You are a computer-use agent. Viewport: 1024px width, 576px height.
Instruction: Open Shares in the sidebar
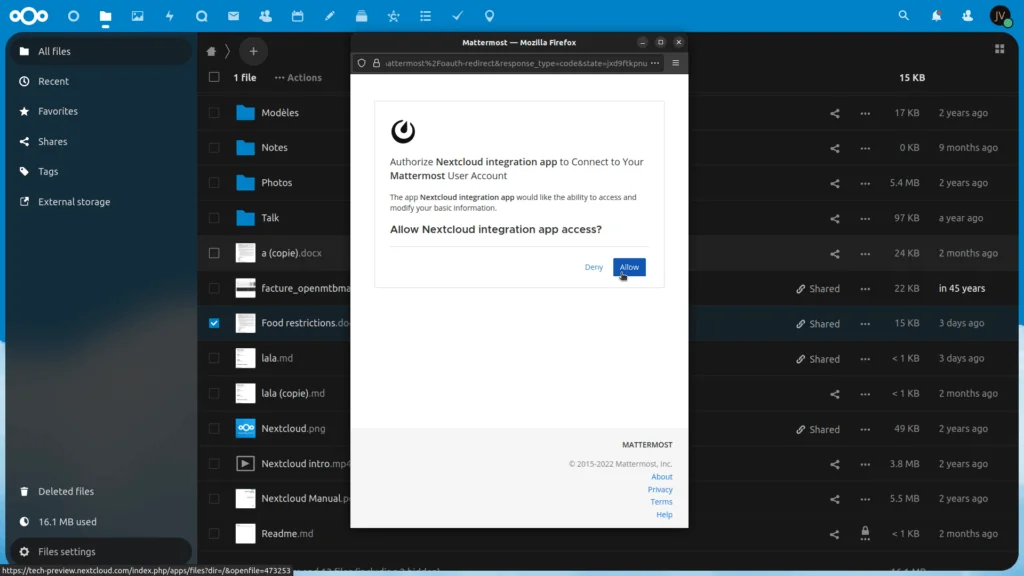pos(101,141)
